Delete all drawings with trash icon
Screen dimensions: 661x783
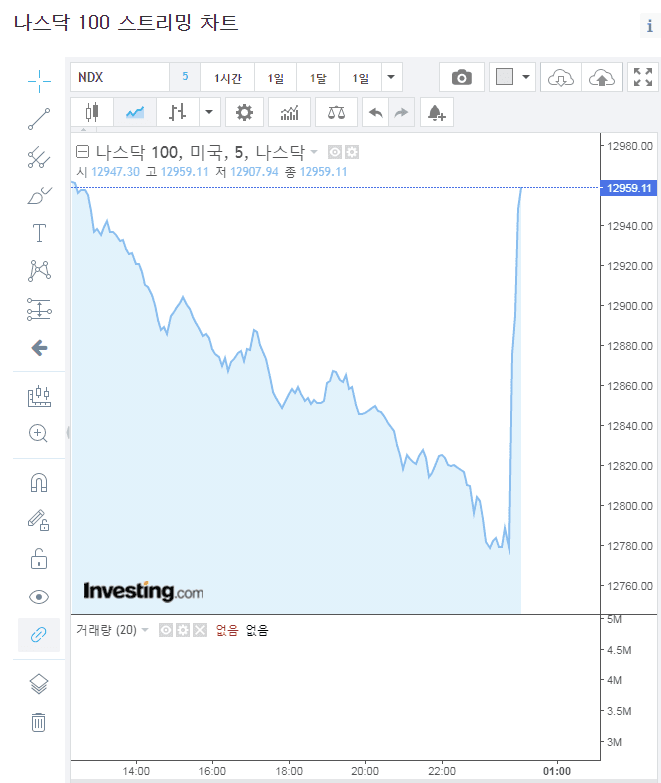tap(39, 722)
